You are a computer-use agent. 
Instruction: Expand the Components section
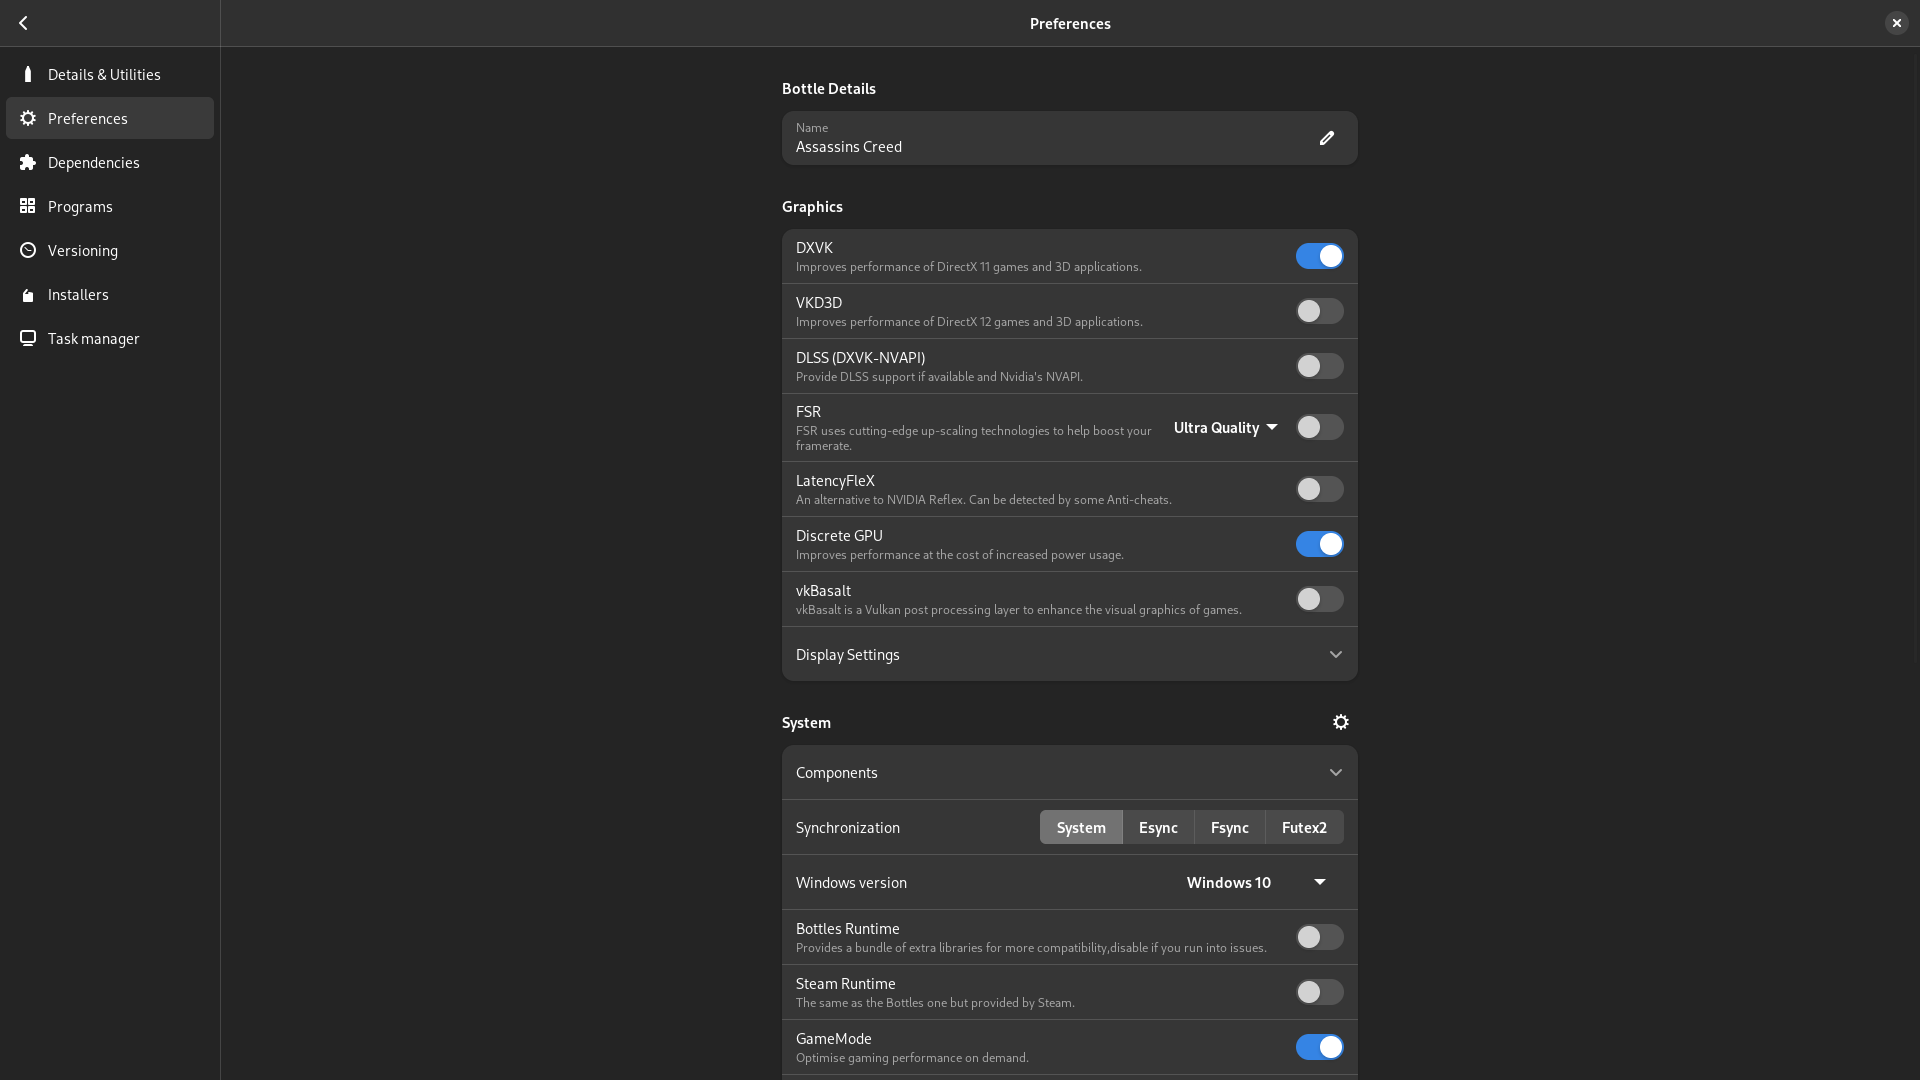1069,772
